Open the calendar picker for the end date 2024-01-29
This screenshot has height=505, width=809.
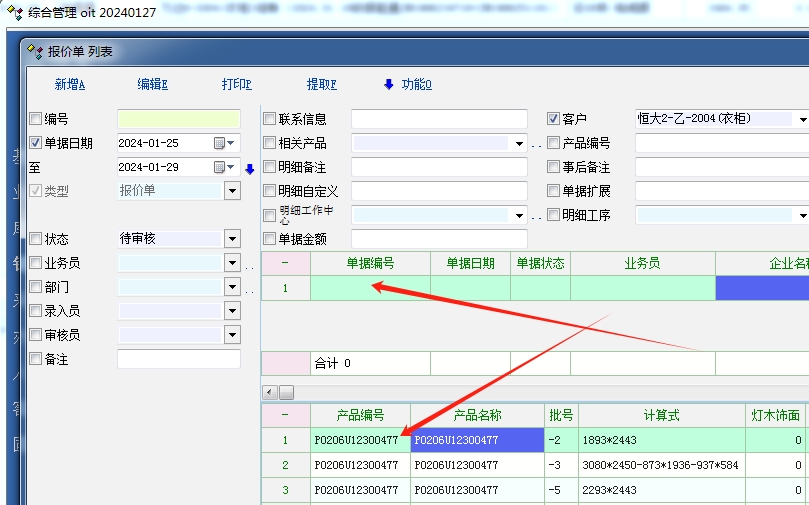(220, 167)
